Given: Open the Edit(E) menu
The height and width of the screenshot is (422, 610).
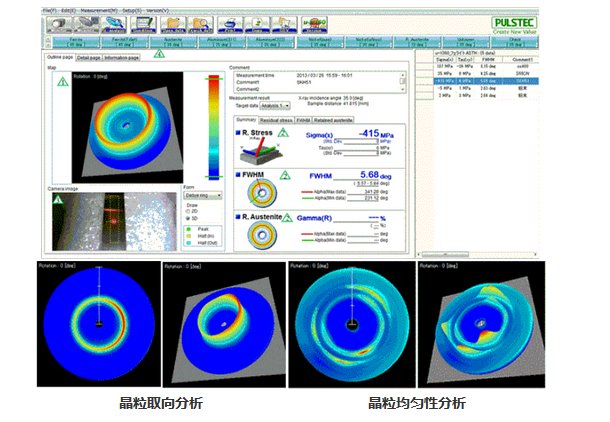Looking at the screenshot, I should pyautogui.click(x=68, y=11).
